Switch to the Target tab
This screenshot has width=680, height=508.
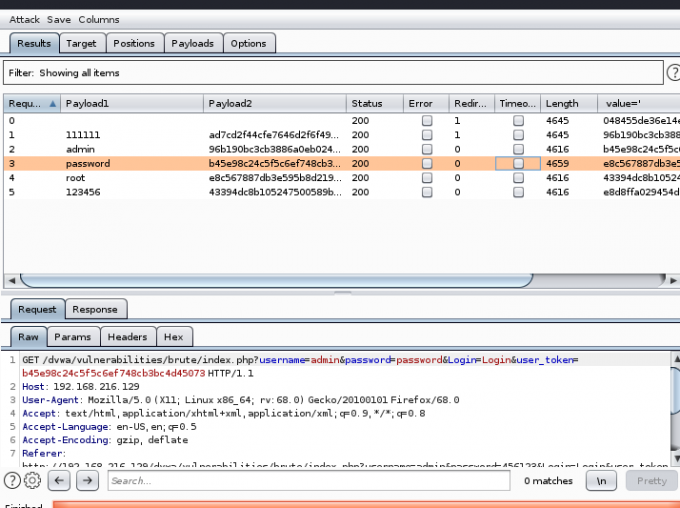(82, 43)
